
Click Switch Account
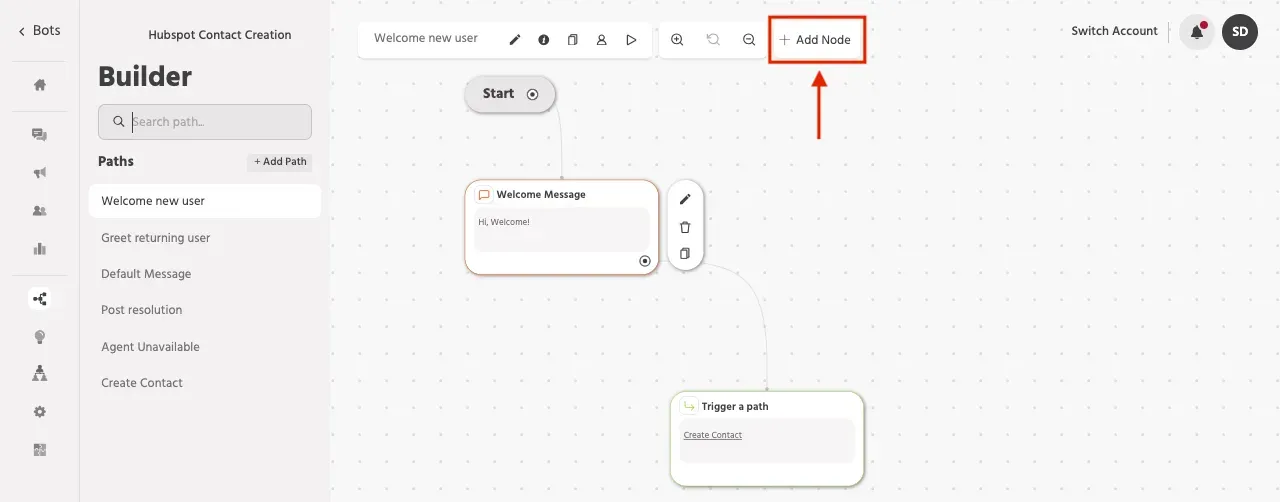pos(1114,31)
